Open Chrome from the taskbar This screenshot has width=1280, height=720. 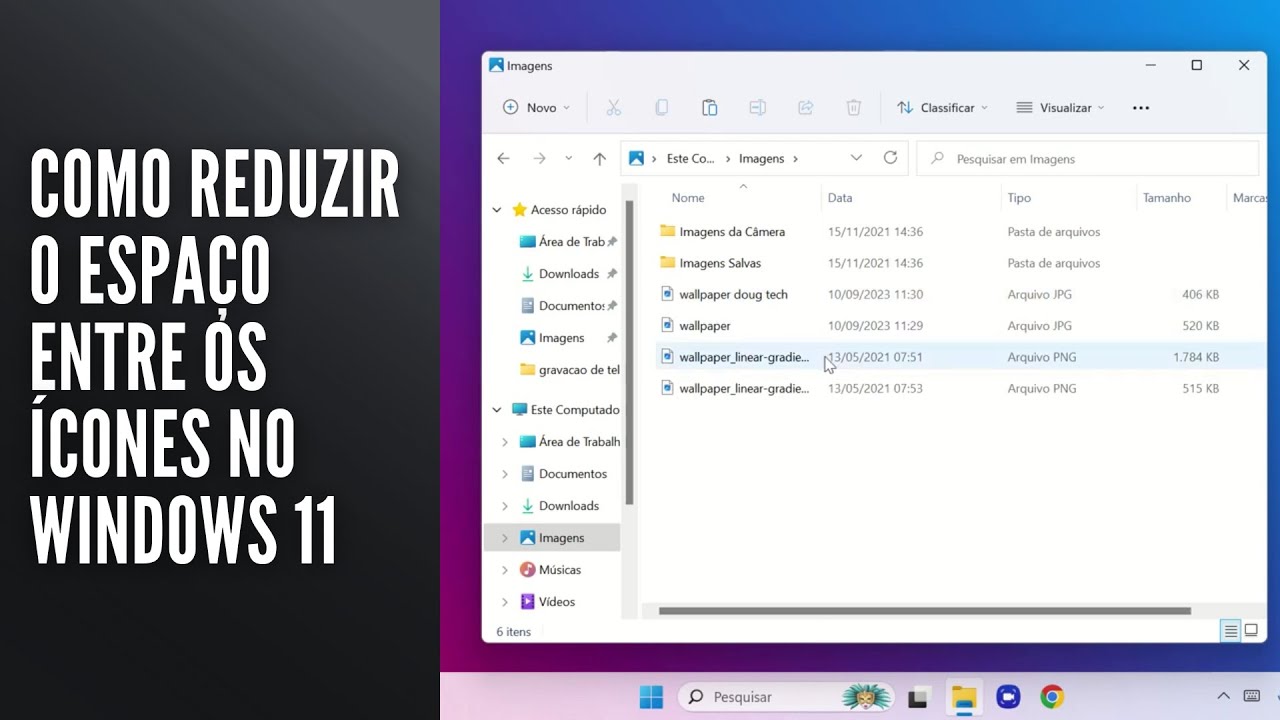pyautogui.click(x=1051, y=697)
